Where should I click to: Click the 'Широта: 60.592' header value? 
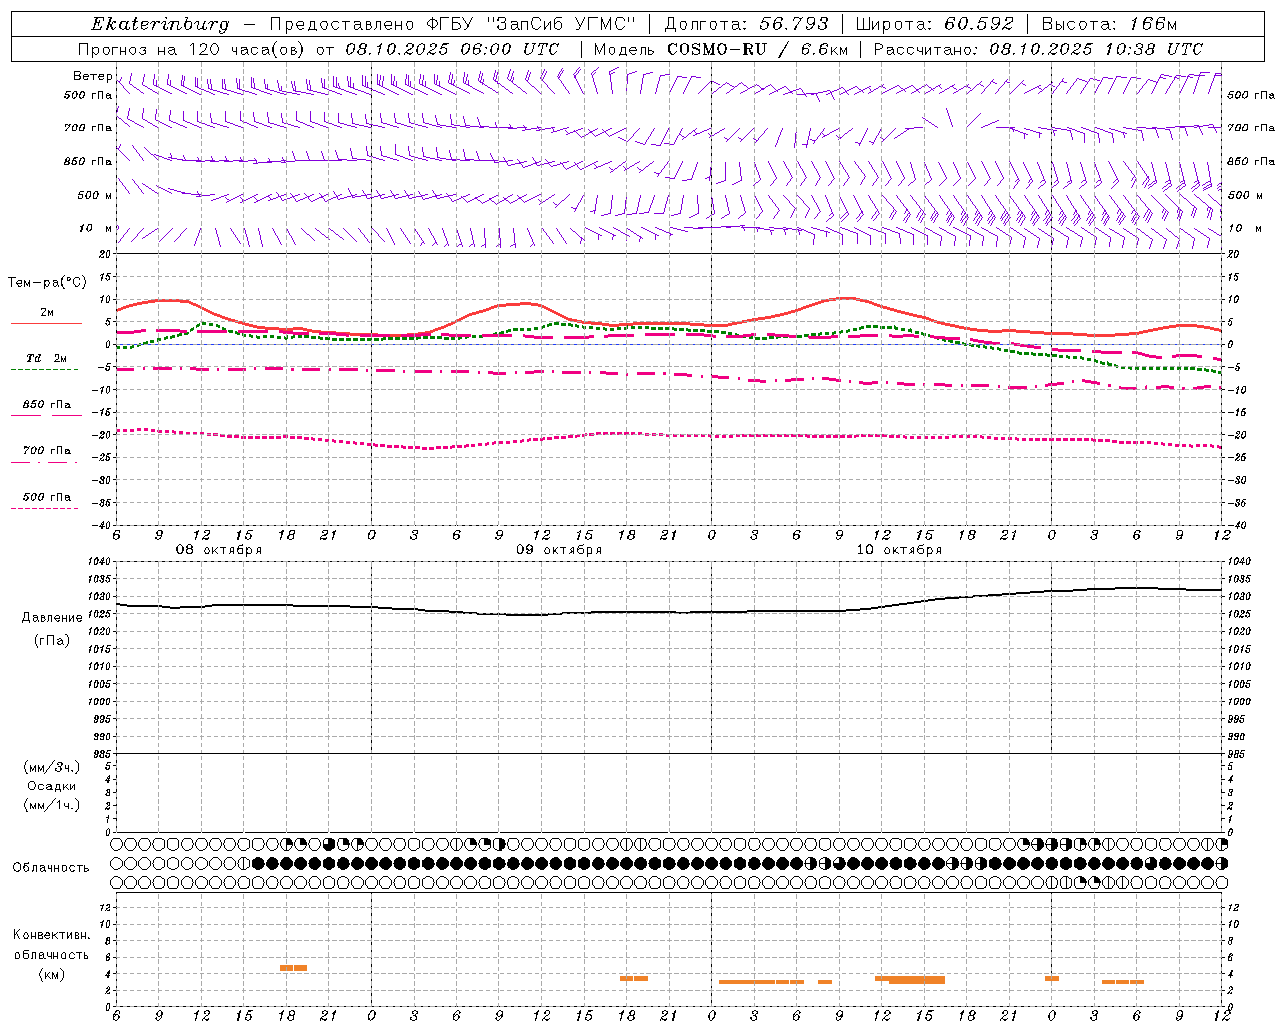[x=935, y=24]
